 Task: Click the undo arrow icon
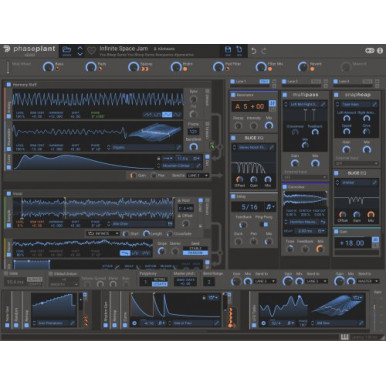254,51
